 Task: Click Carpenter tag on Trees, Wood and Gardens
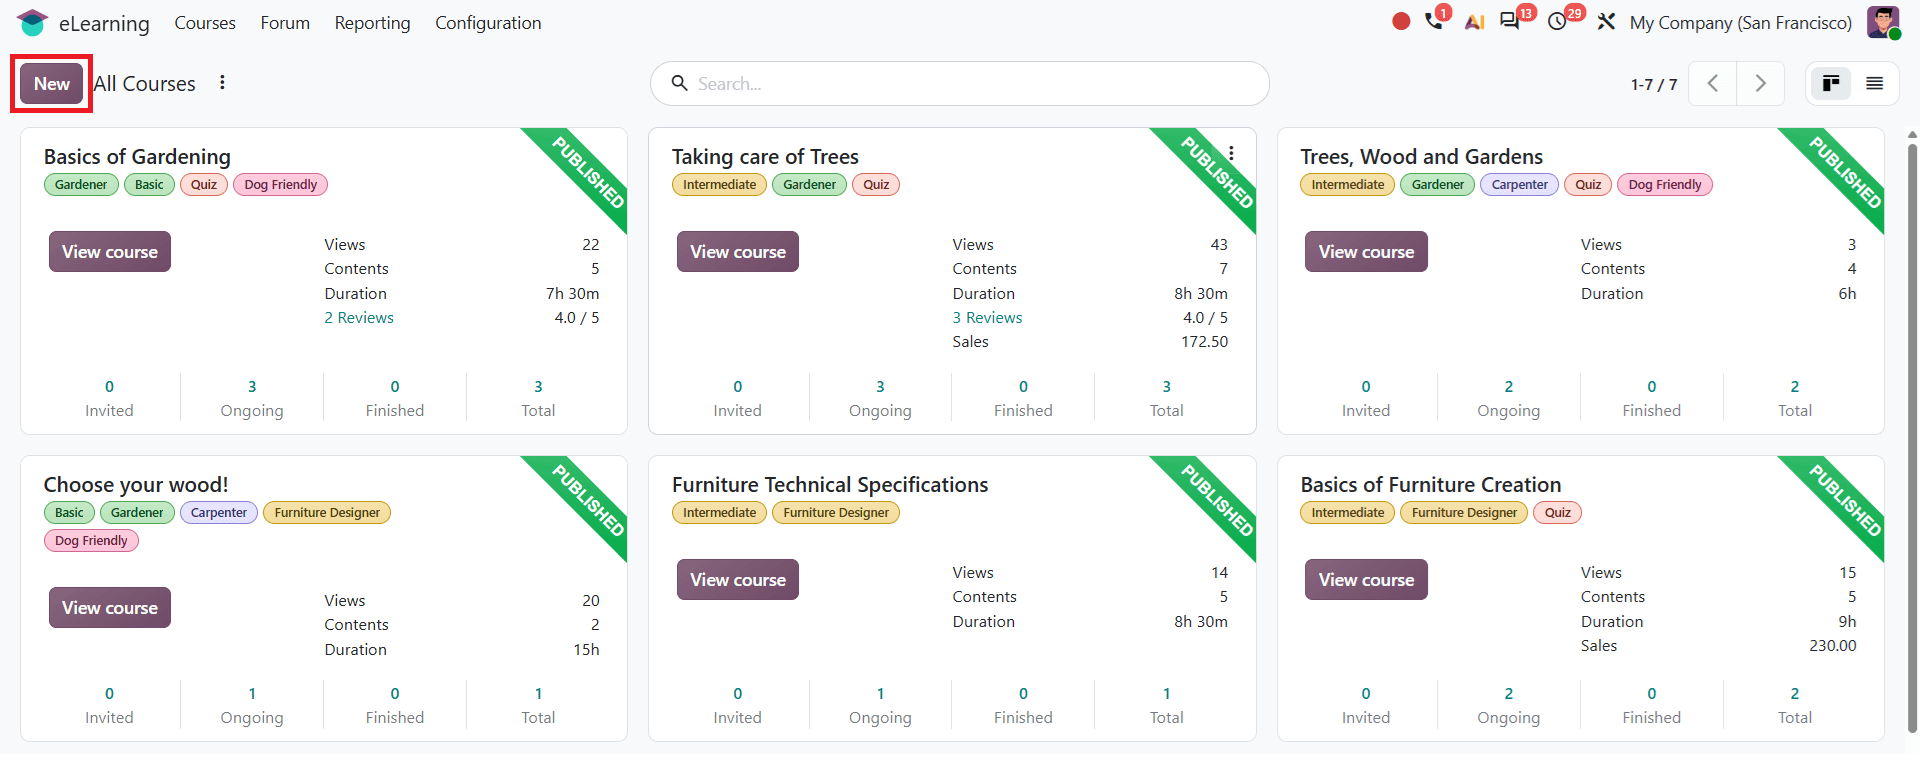(x=1519, y=184)
